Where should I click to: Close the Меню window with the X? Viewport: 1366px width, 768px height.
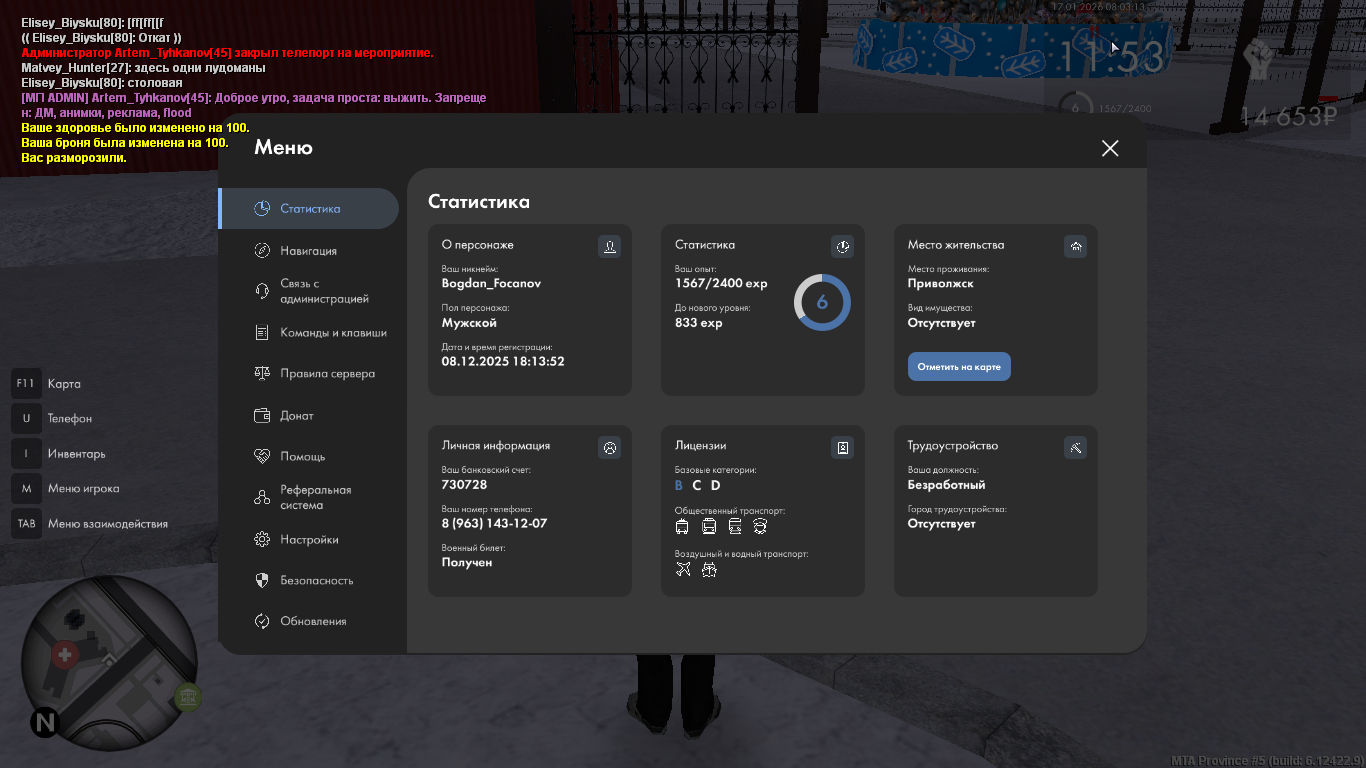(1109, 148)
